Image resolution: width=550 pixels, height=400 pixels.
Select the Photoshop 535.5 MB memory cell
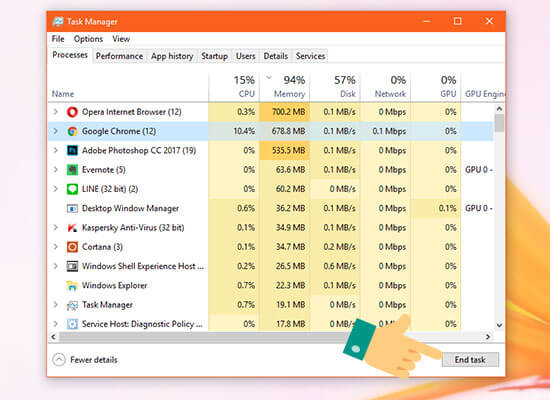click(285, 151)
